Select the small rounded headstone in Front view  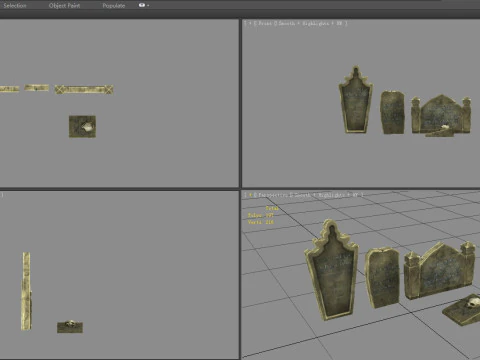point(393,112)
